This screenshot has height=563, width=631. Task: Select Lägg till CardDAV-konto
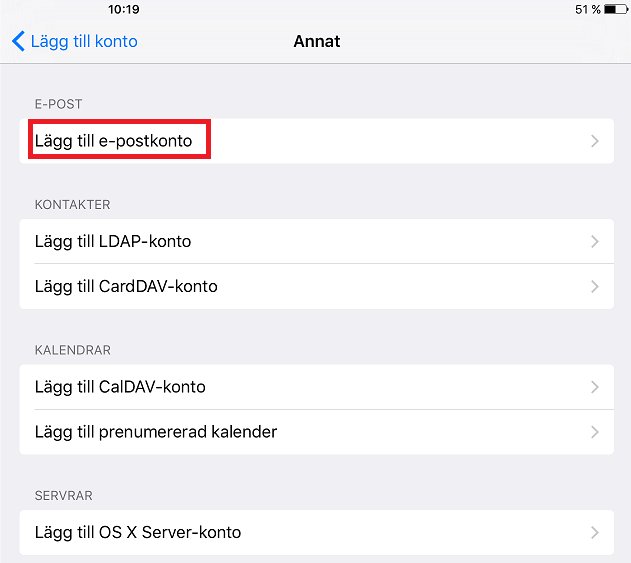(316, 287)
